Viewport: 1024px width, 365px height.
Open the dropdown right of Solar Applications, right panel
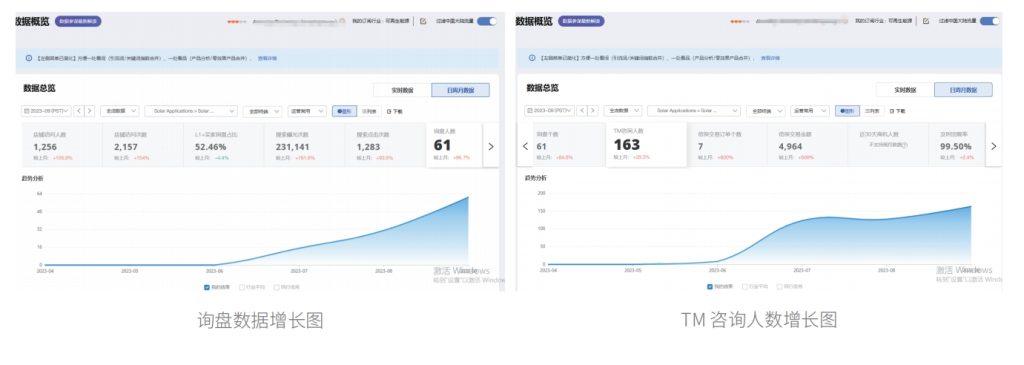click(765, 111)
